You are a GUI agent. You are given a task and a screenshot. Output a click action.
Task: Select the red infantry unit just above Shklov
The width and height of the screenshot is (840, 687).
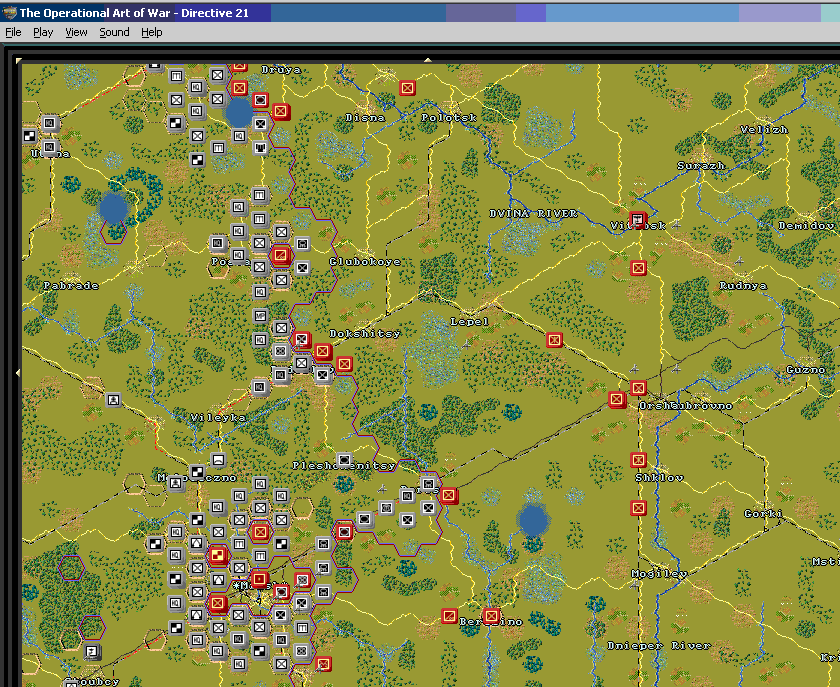[638, 460]
